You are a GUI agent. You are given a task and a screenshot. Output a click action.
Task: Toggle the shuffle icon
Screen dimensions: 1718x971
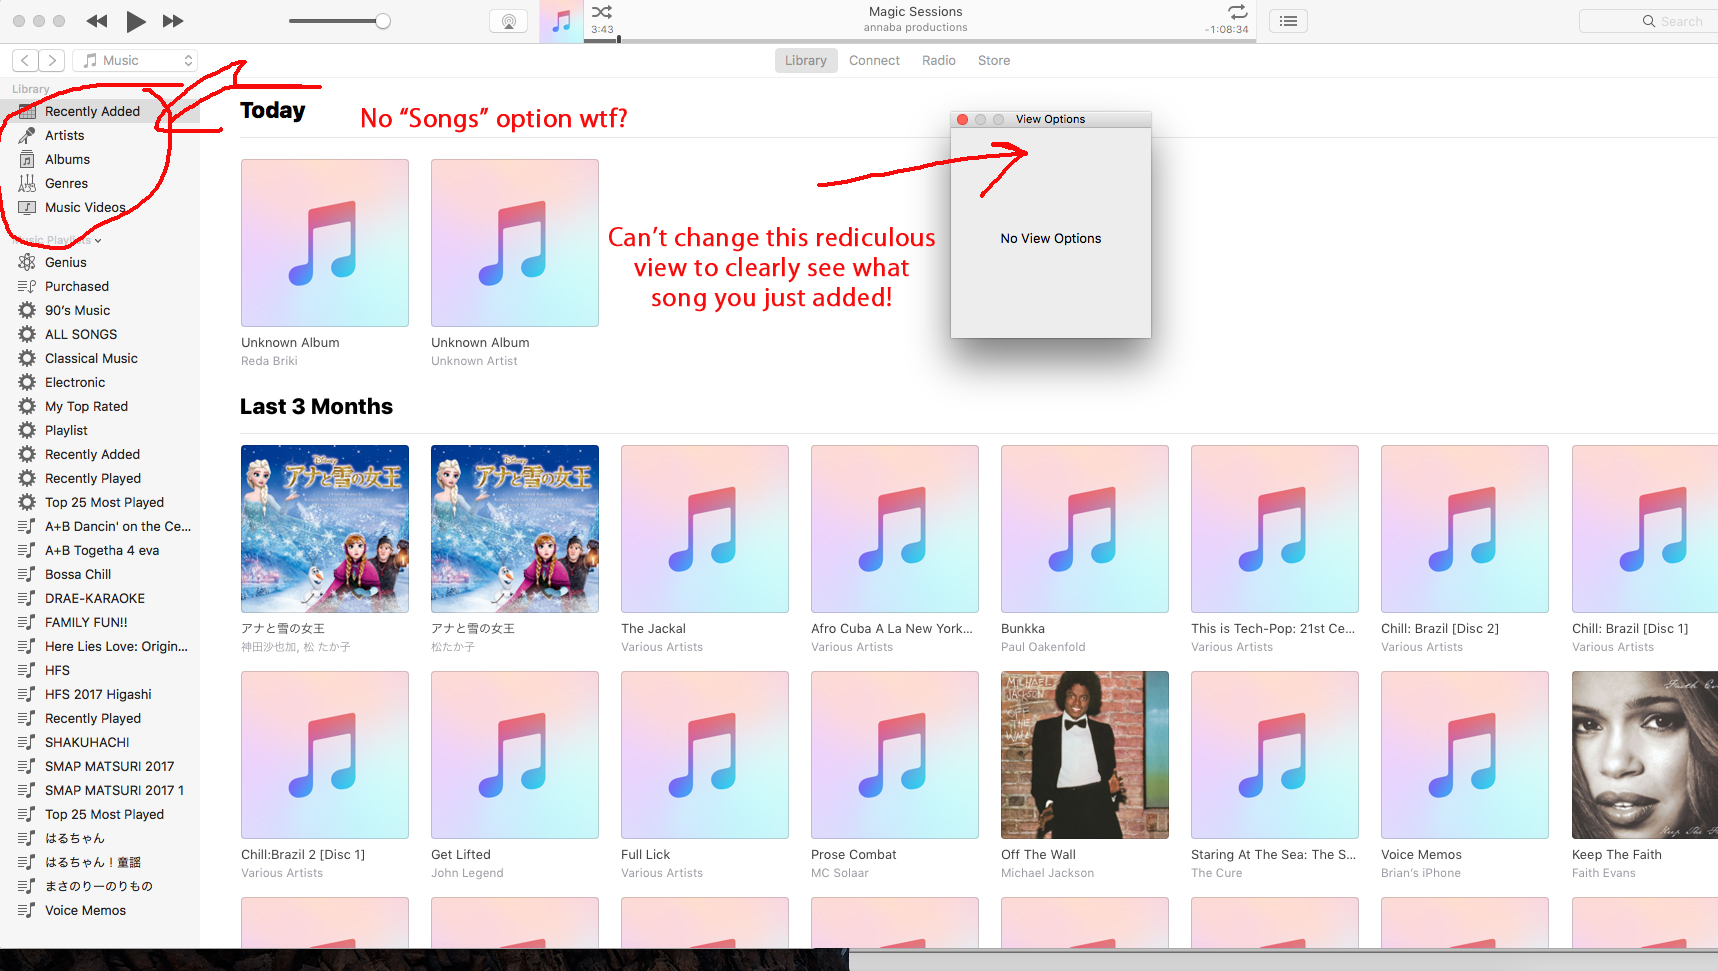pyautogui.click(x=602, y=12)
